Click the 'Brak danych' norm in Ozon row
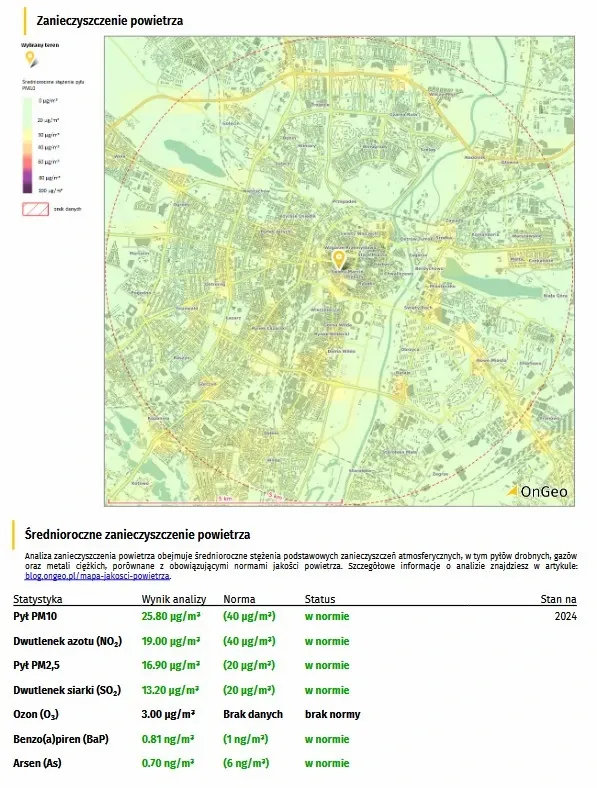This screenshot has width=597, height=788. coord(253,714)
